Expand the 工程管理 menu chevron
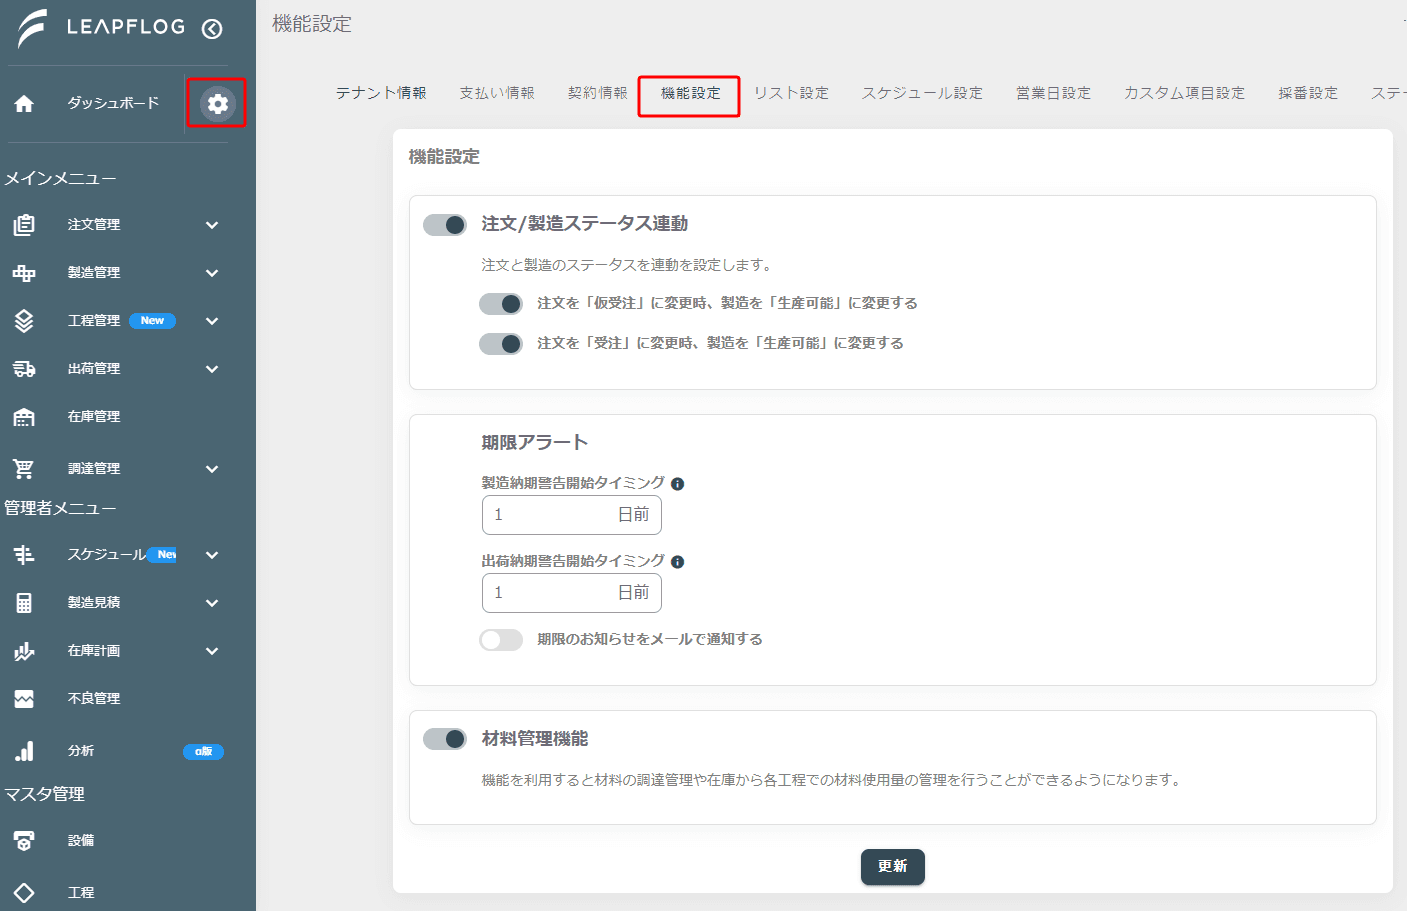The height and width of the screenshot is (911, 1407). pyautogui.click(x=212, y=321)
